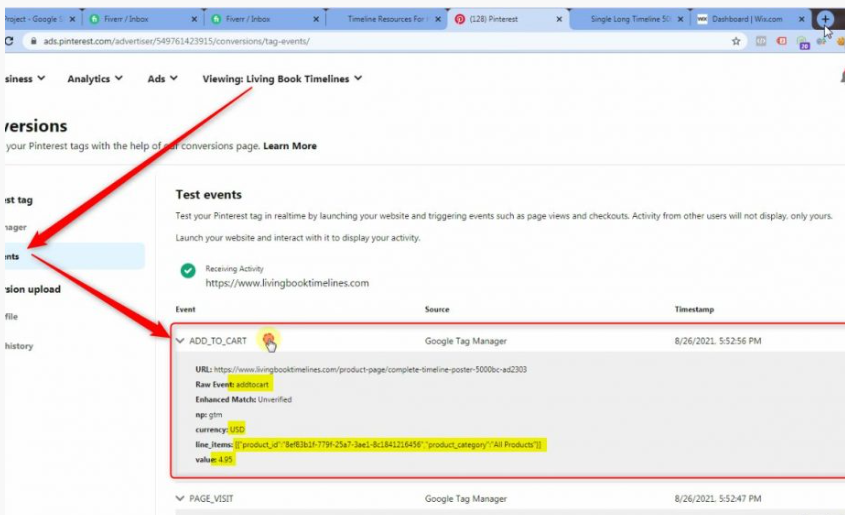Open the Analytics dropdown menu
The height and width of the screenshot is (515, 845).
(x=95, y=79)
